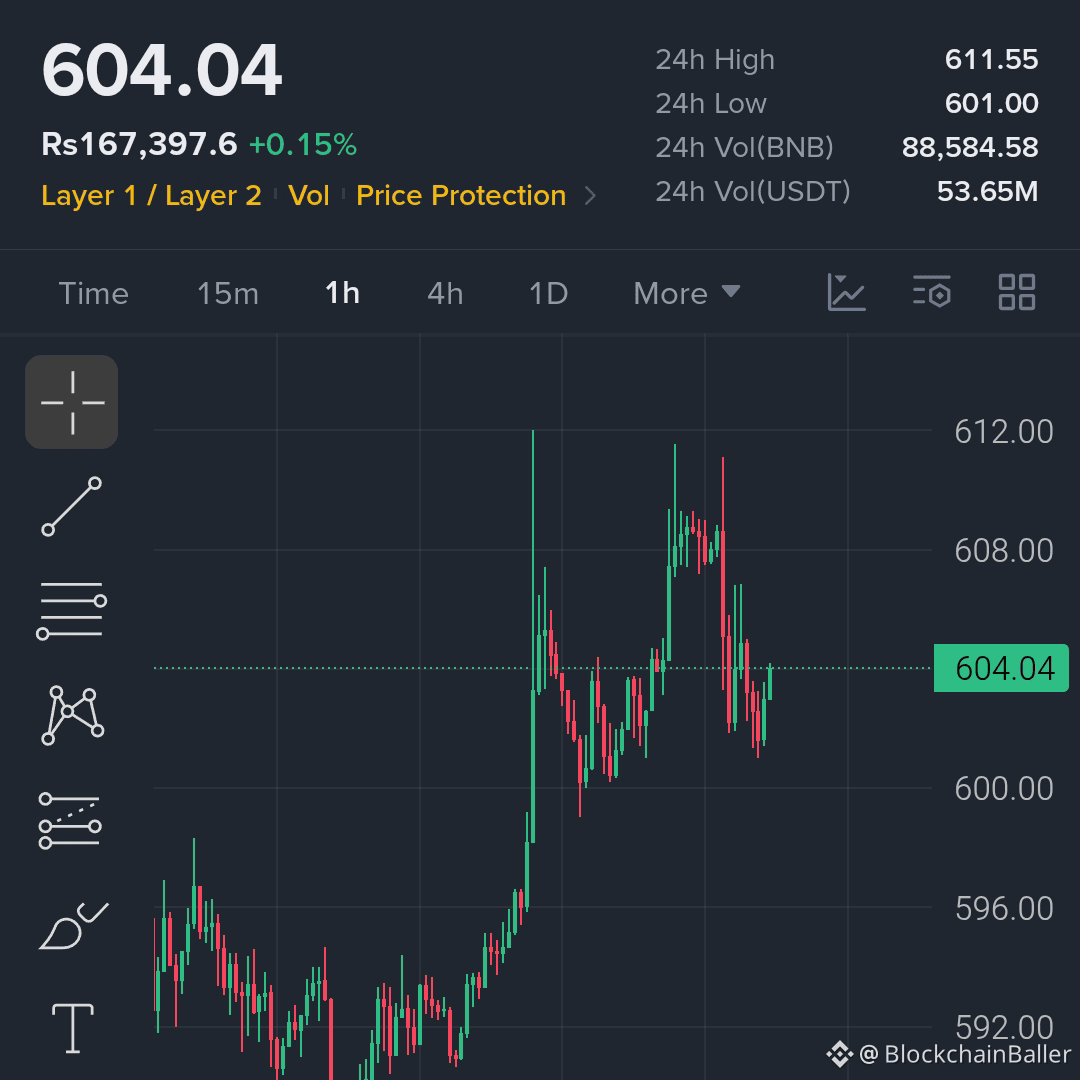Screen dimensions: 1080x1080
Task: Open chart settings list icon
Action: (x=932, y=292)
